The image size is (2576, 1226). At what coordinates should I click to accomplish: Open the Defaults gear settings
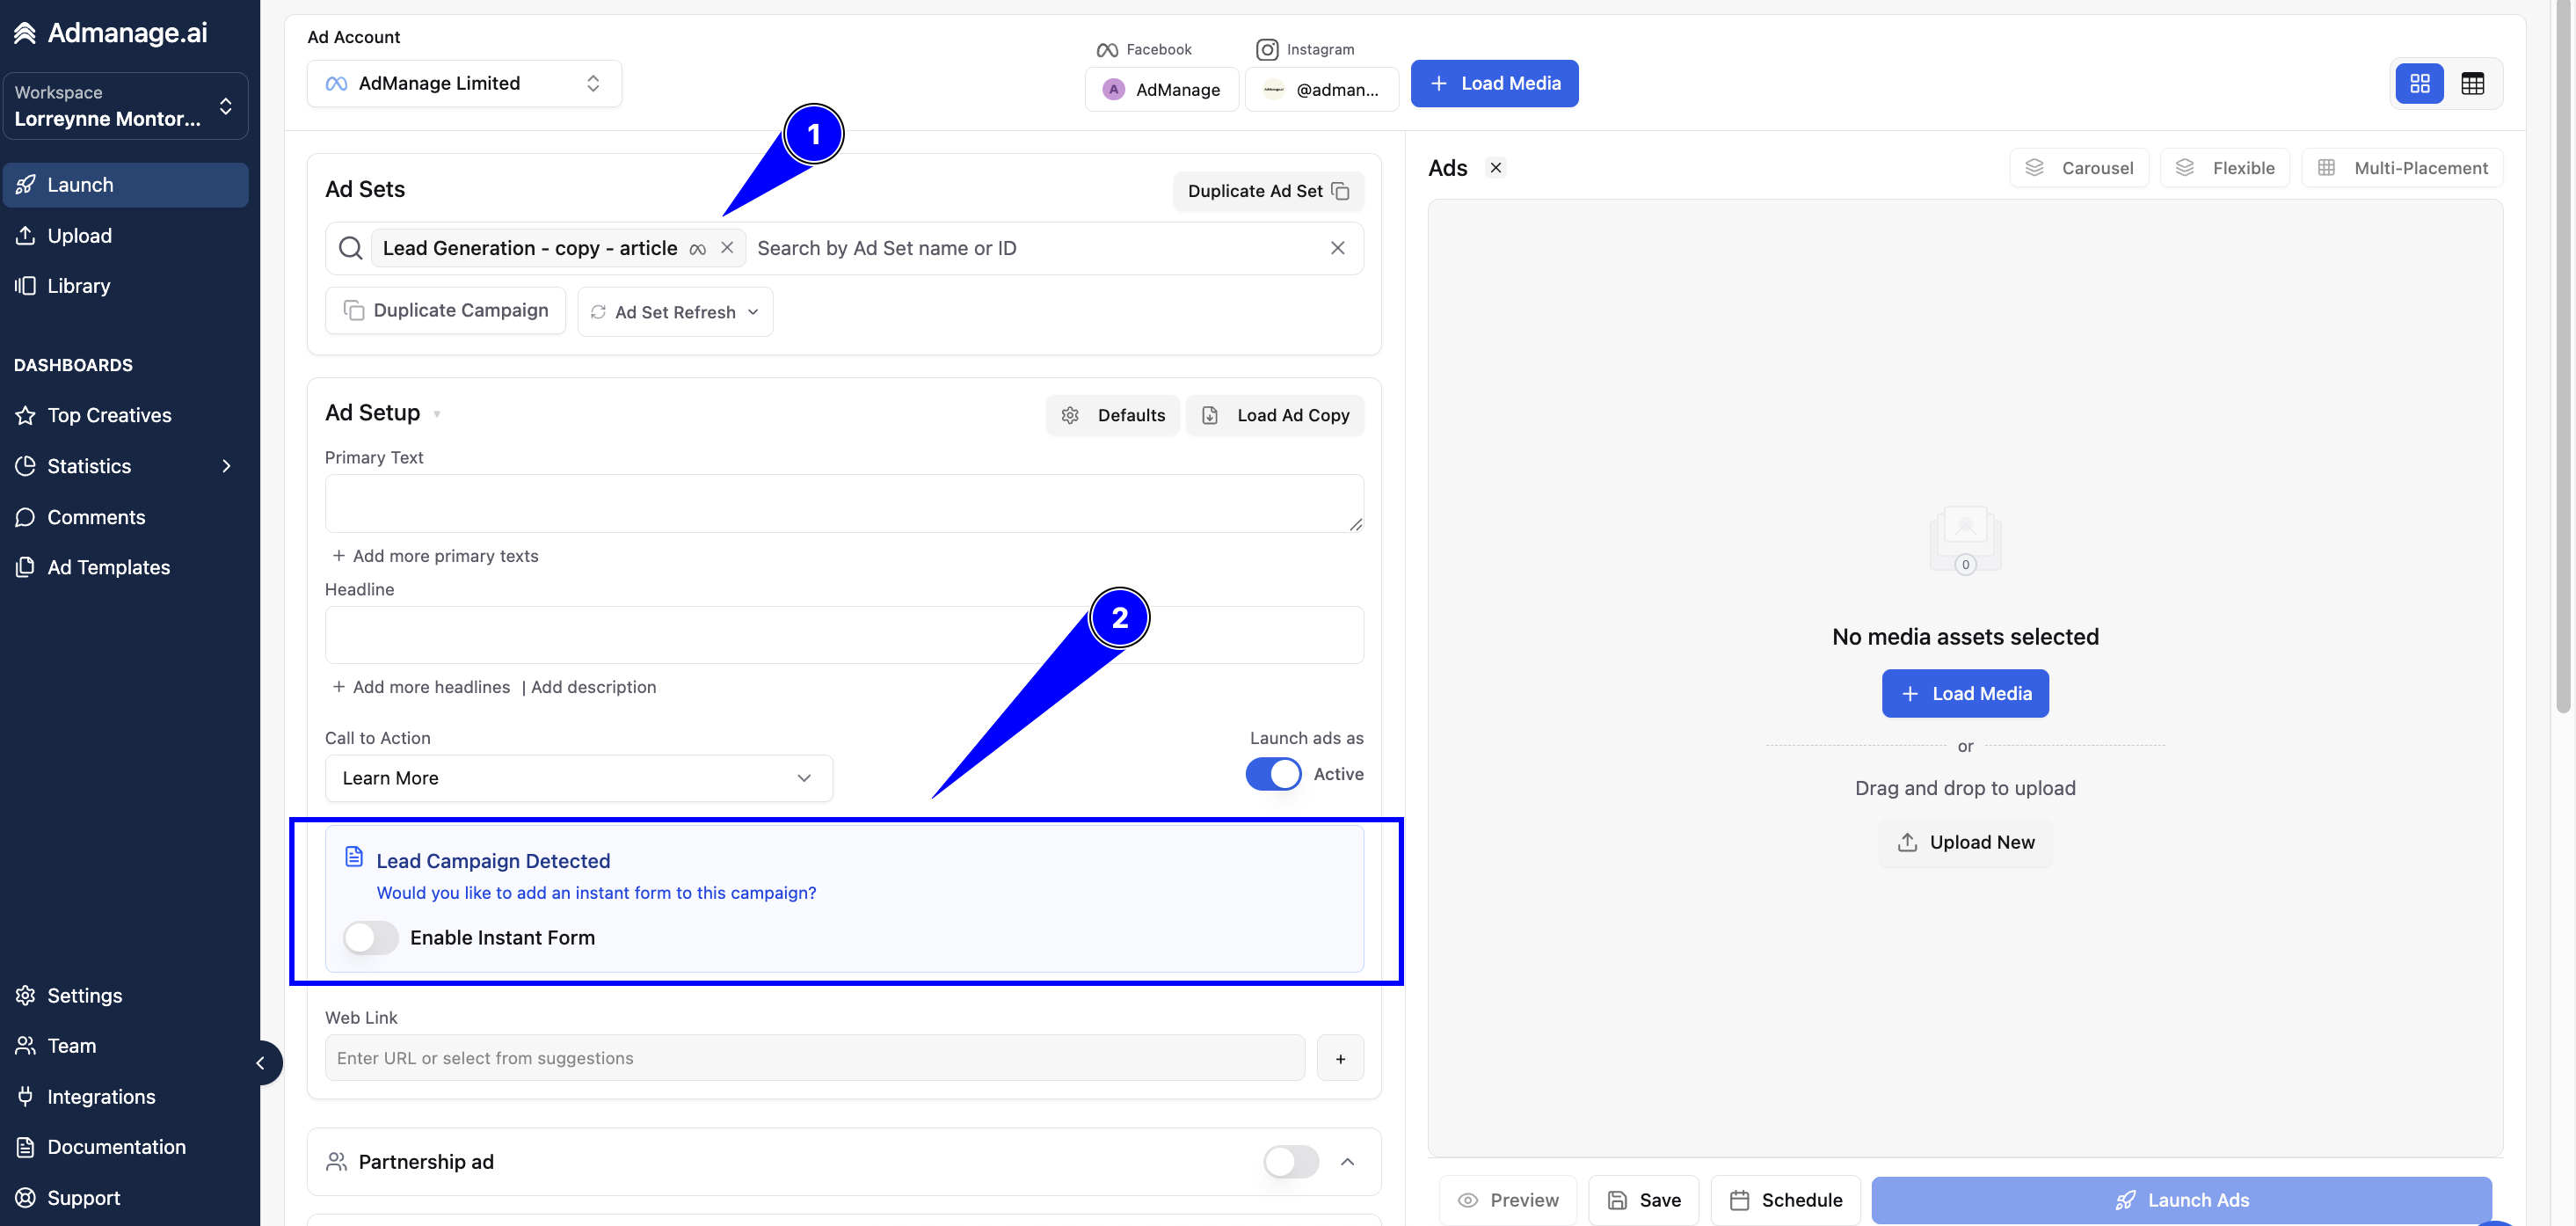(x=1113, y=415)
